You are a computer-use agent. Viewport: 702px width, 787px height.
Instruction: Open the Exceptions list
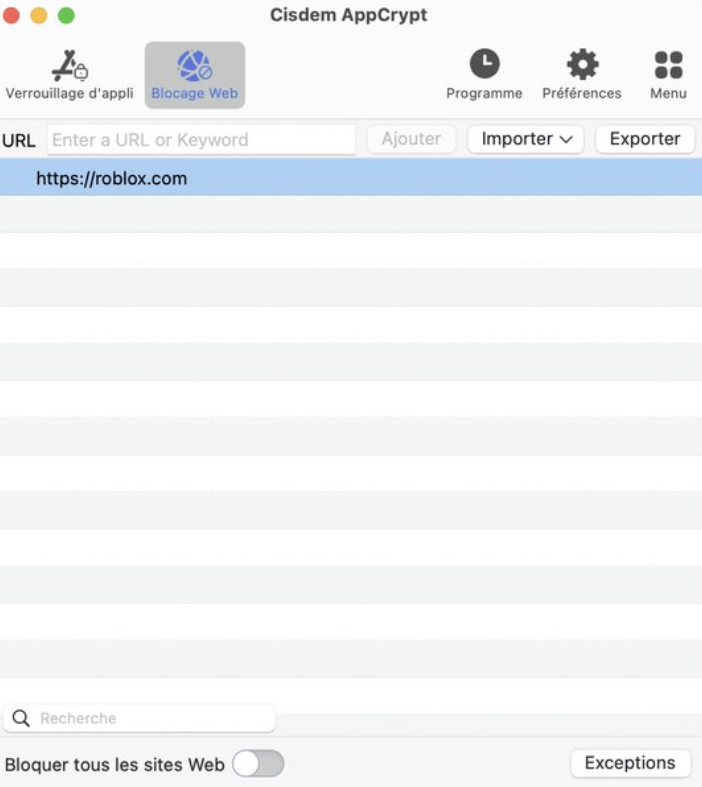pos(630,763)
